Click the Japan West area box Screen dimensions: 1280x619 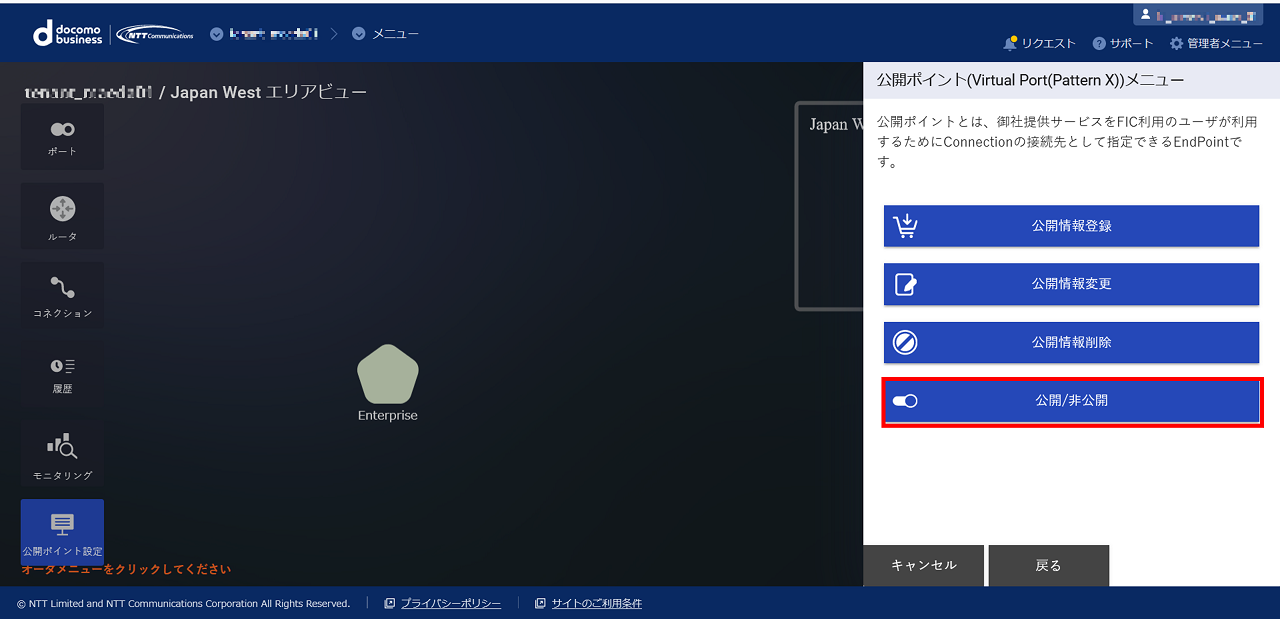pyautogui.click(x=830, y=206)
